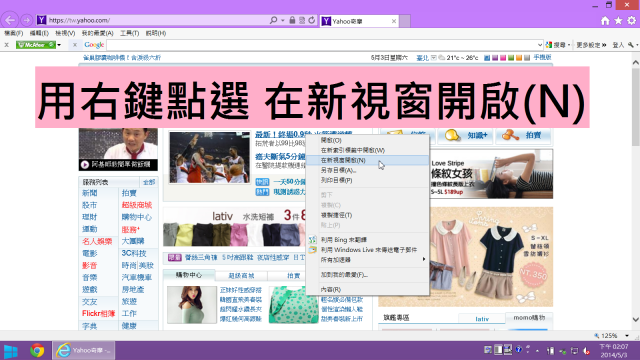
Task: Click the forward navigation arrow
Action: (27, 20)
